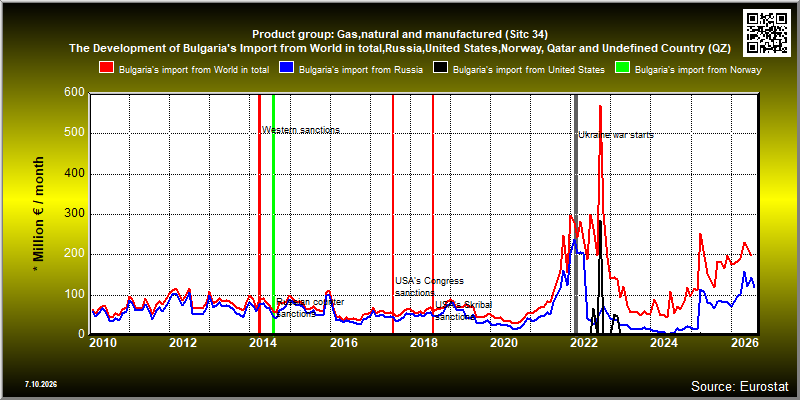The image size is (800, 400).
Task: Select legend label "Bulgaria's import from United States"
Action: click(x=529, y=70)
